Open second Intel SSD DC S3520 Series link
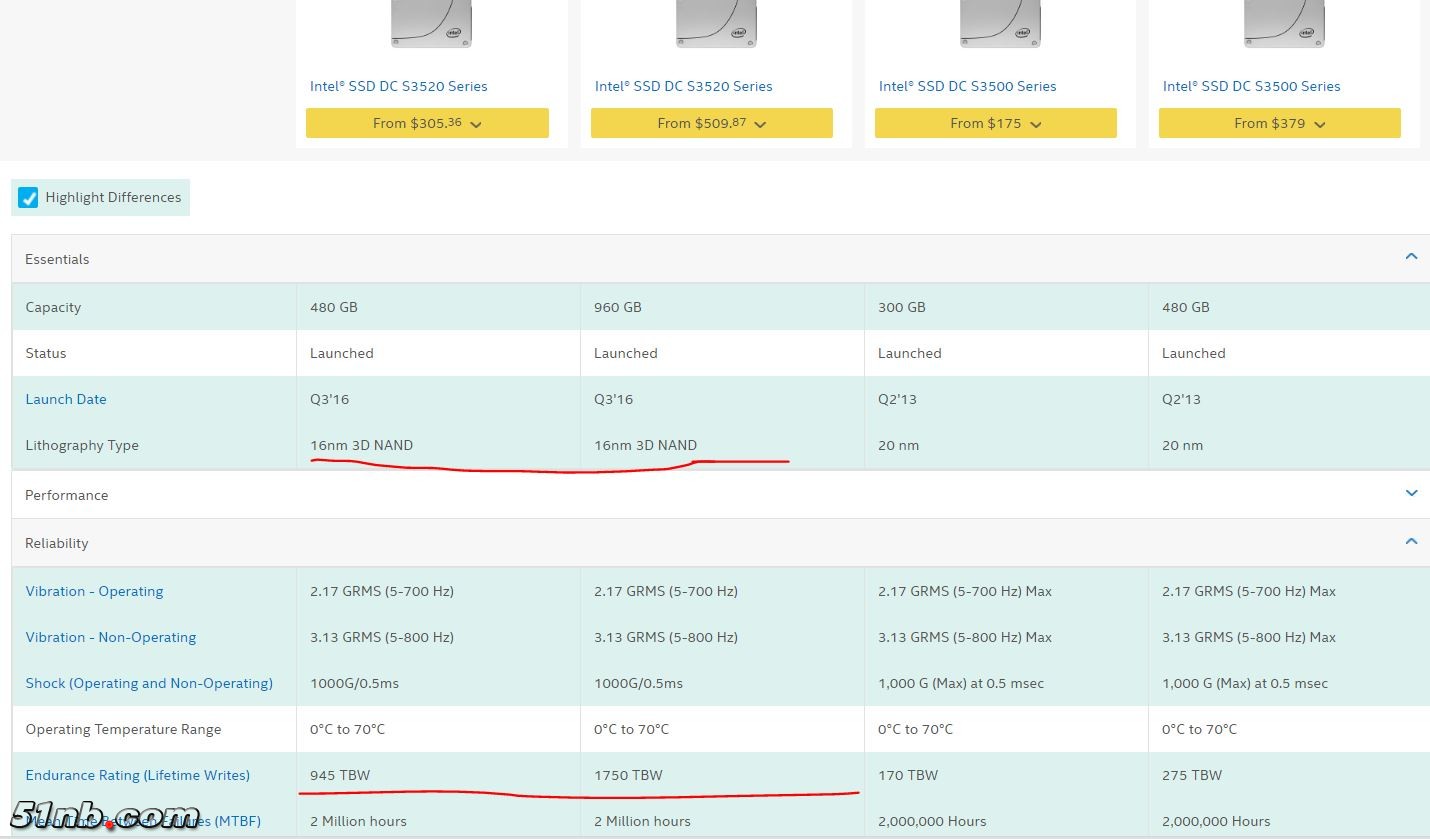 684,86
